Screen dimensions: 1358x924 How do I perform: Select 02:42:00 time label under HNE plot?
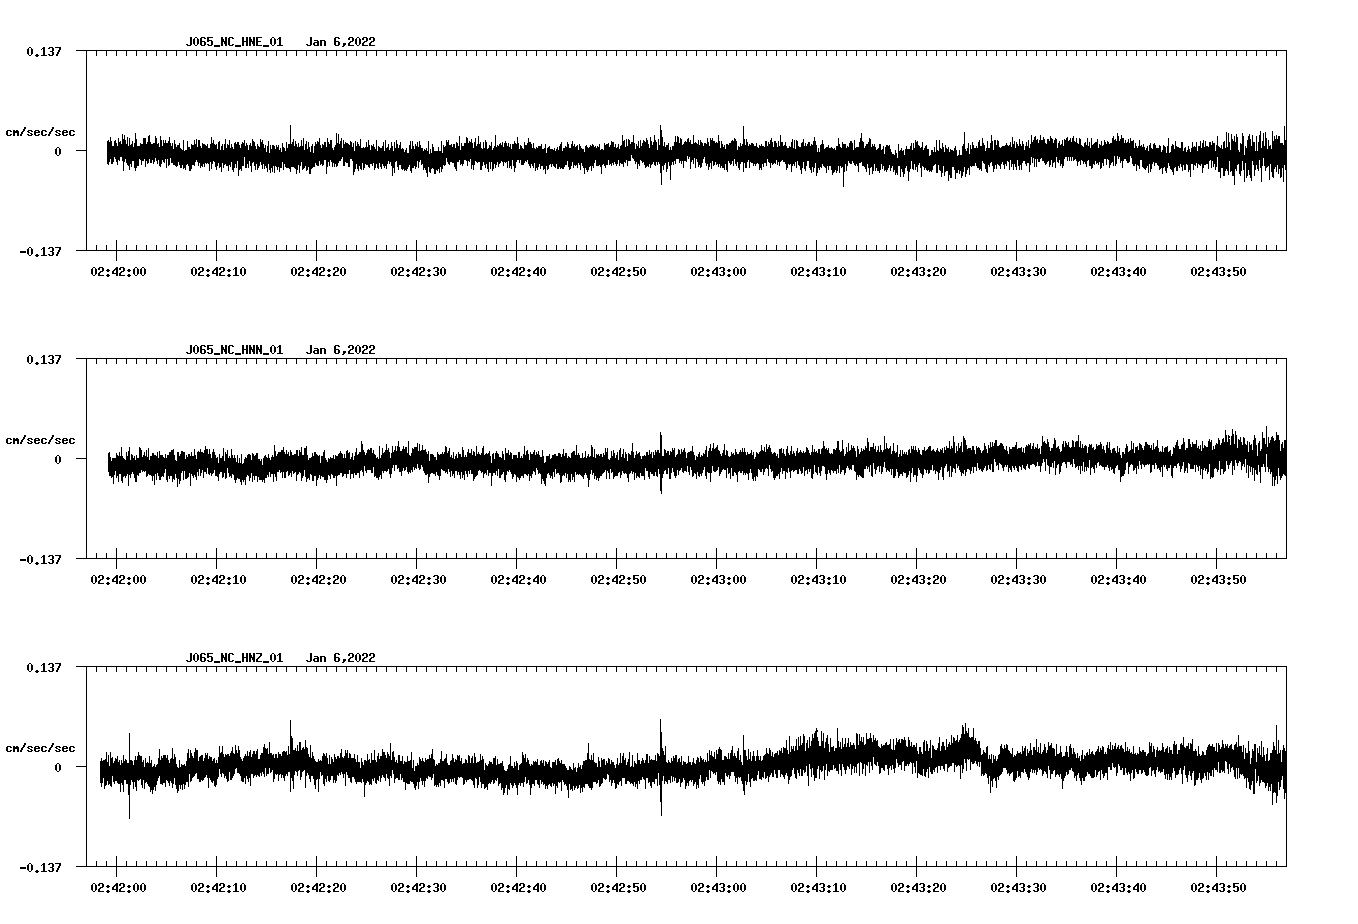click(x=118, y=272)
